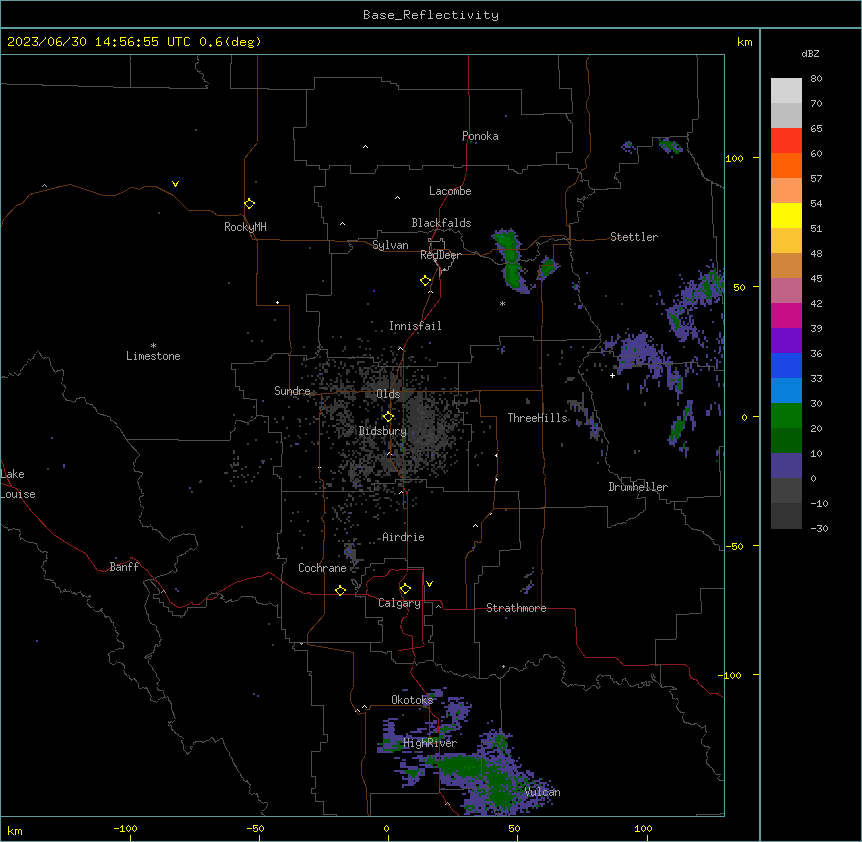Select the white plus marker west of Drumheller echoes

click(612, 376)
